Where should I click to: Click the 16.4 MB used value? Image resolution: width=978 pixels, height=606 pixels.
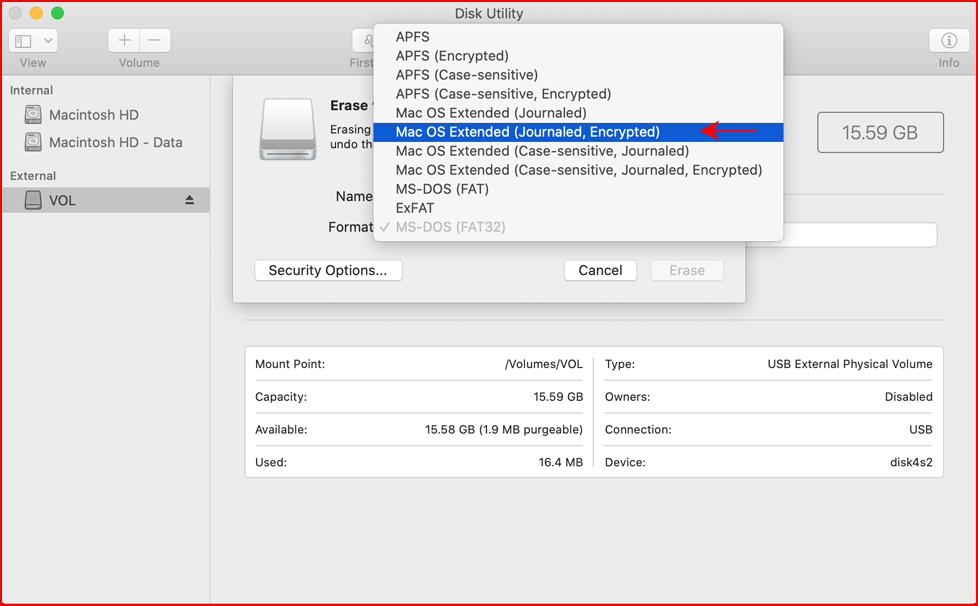(x=561, y=463)
